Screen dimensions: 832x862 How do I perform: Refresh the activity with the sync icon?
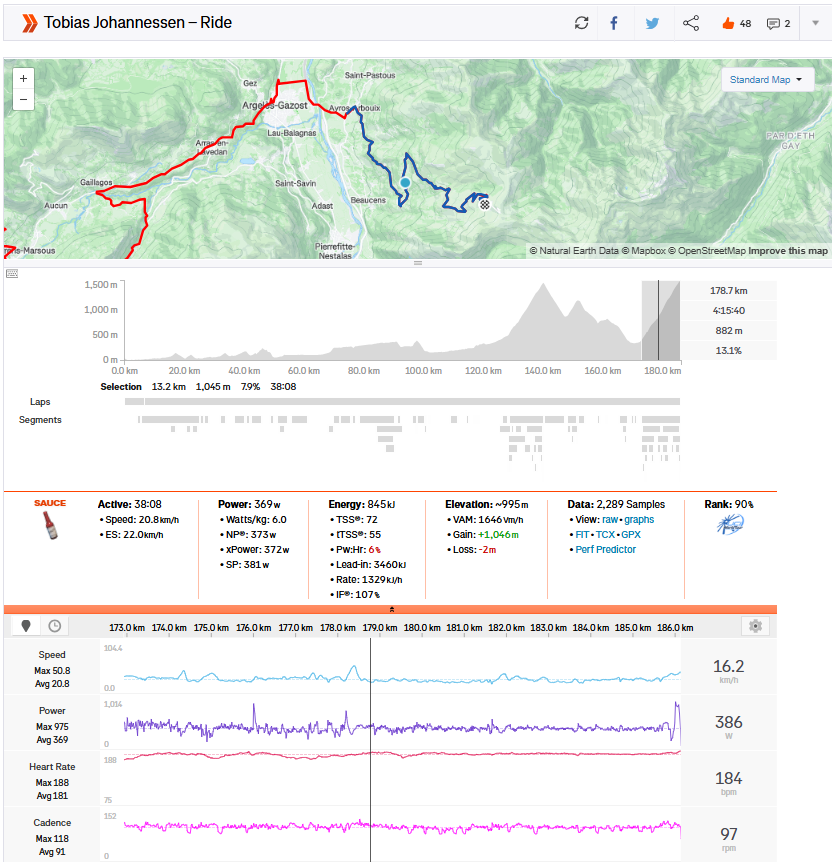click(x=582, y=23)
